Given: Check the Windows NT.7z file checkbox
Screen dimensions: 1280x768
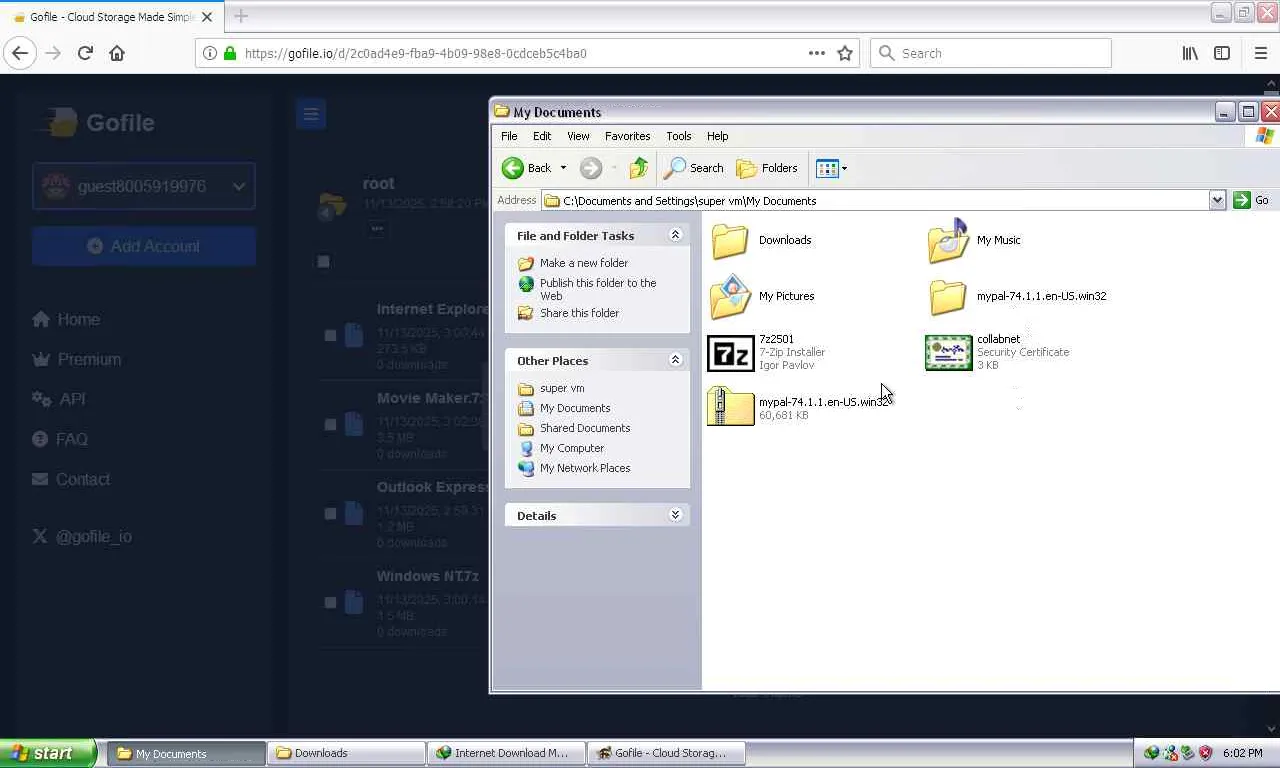Looking at the screenshot, I should 330,602.
